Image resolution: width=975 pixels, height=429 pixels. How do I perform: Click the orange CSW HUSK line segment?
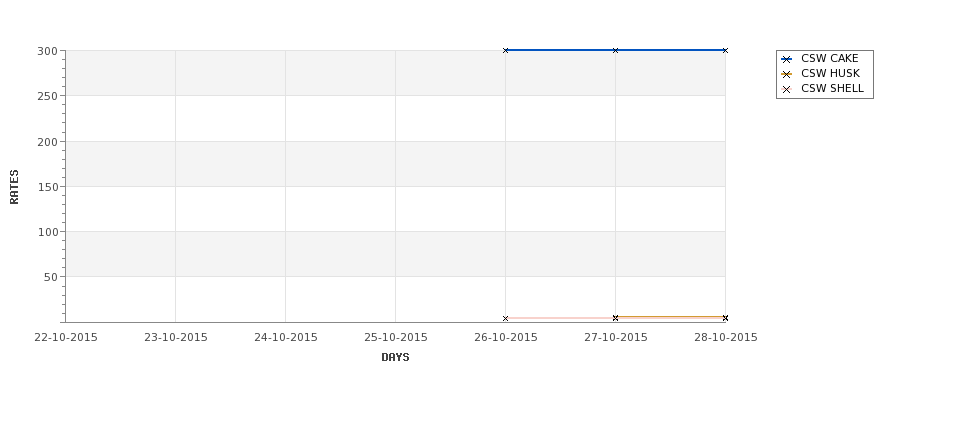670,316
